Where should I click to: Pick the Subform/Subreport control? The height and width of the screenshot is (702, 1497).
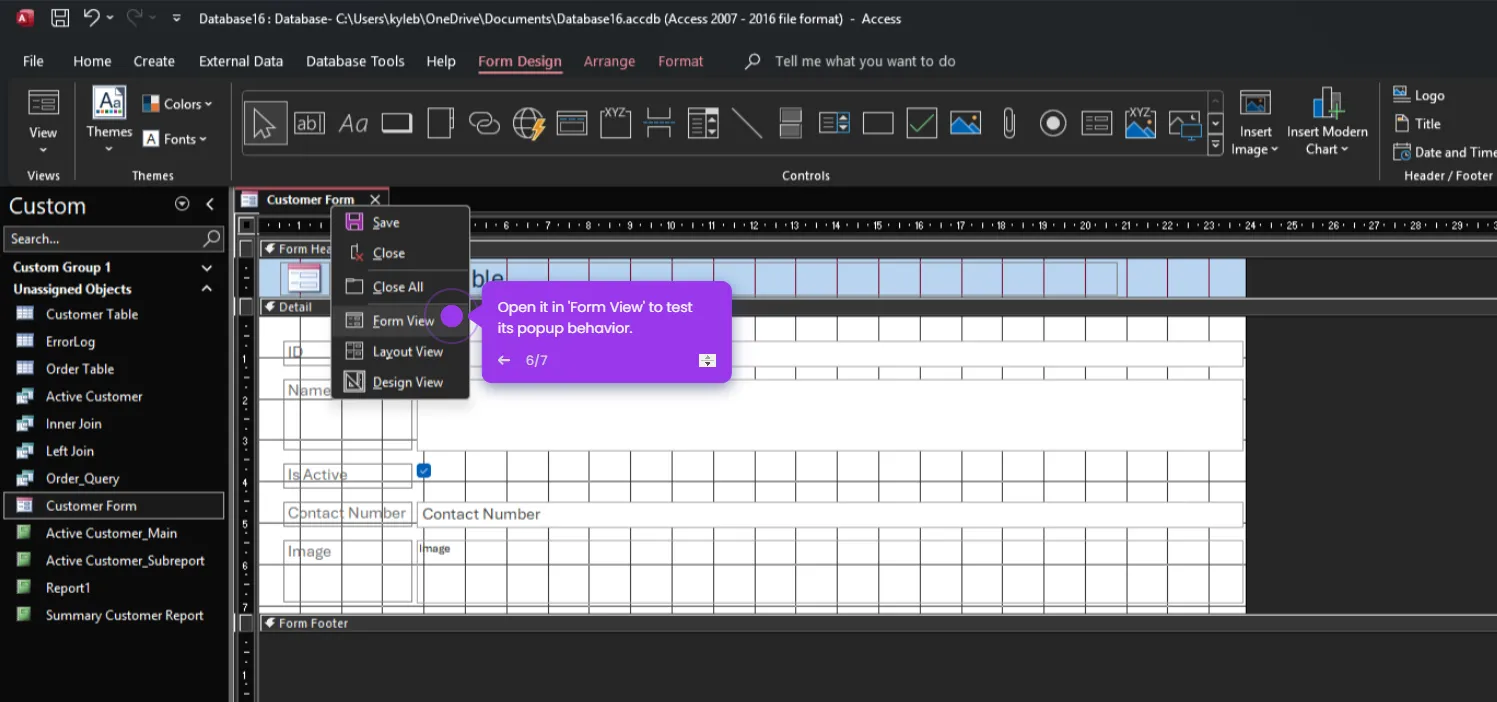[x=1097, y=123]
